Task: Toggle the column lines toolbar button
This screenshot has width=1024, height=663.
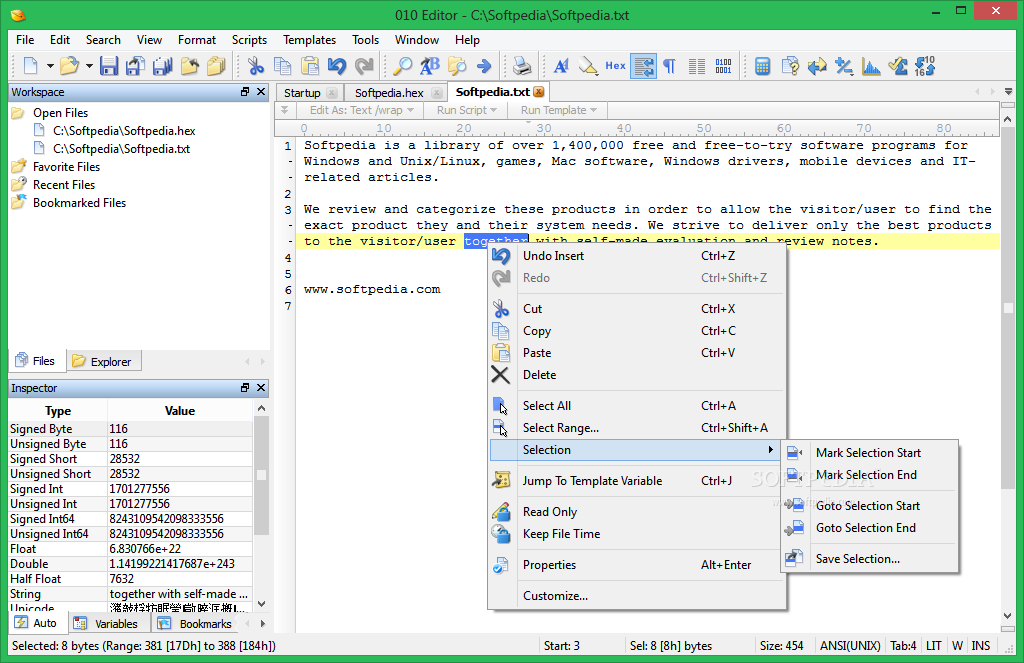Action: (697, 66)
